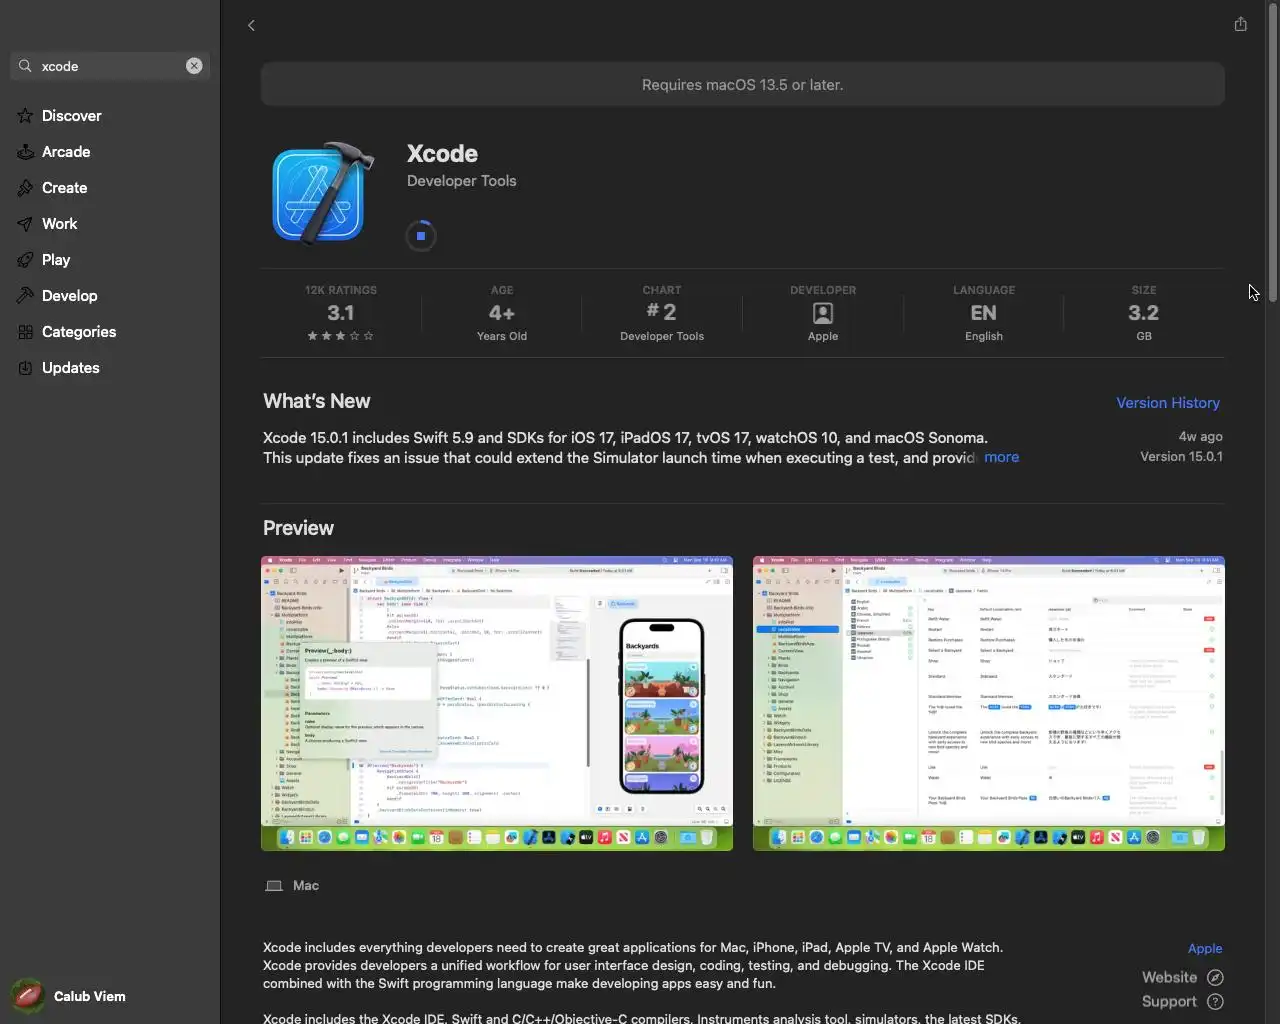The width and height of the screenshot is (1280, 1024).
Task: Click the What's New heading
Action: pyautogui.click(x=316, y=401)
